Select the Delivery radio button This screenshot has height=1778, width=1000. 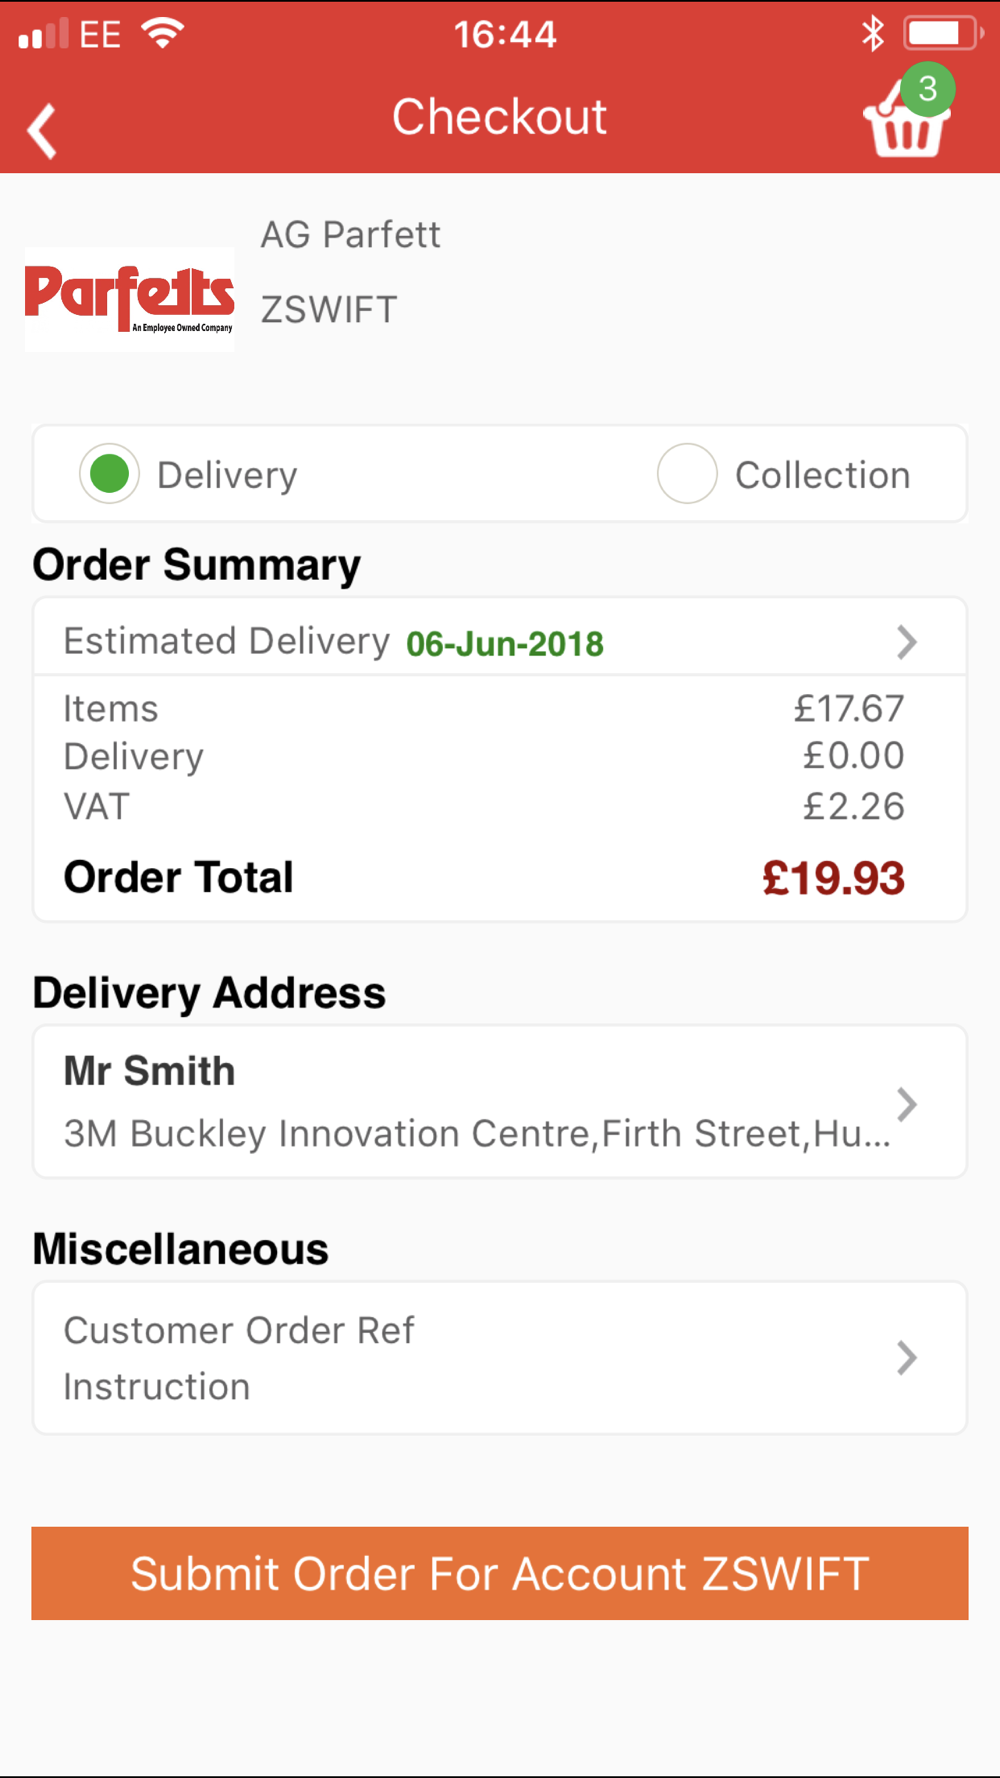[109, 473]
